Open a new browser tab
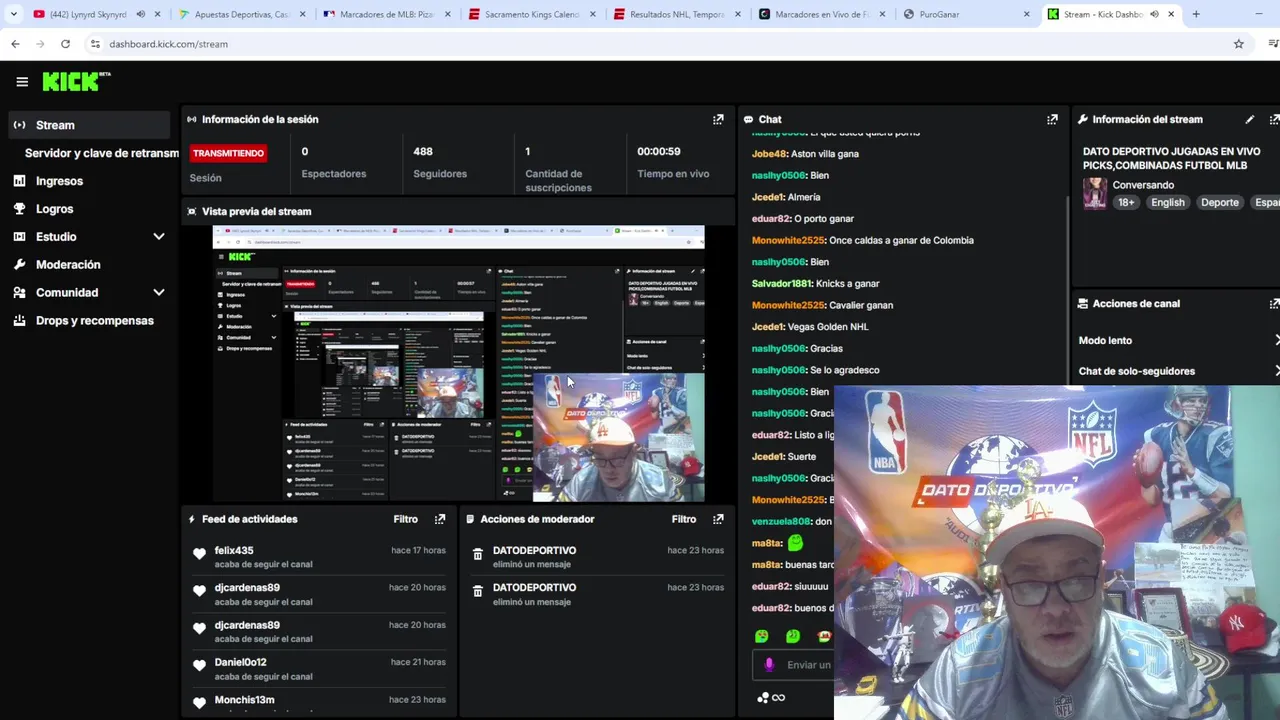Image resolution: width=1280 pixels, height=720 pixels. (x=1196, y=14)
